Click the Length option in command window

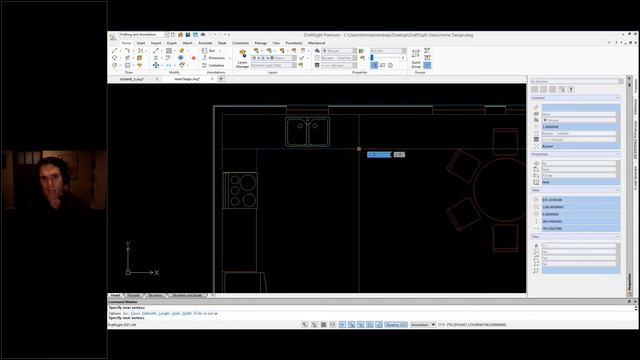(164, 313)
